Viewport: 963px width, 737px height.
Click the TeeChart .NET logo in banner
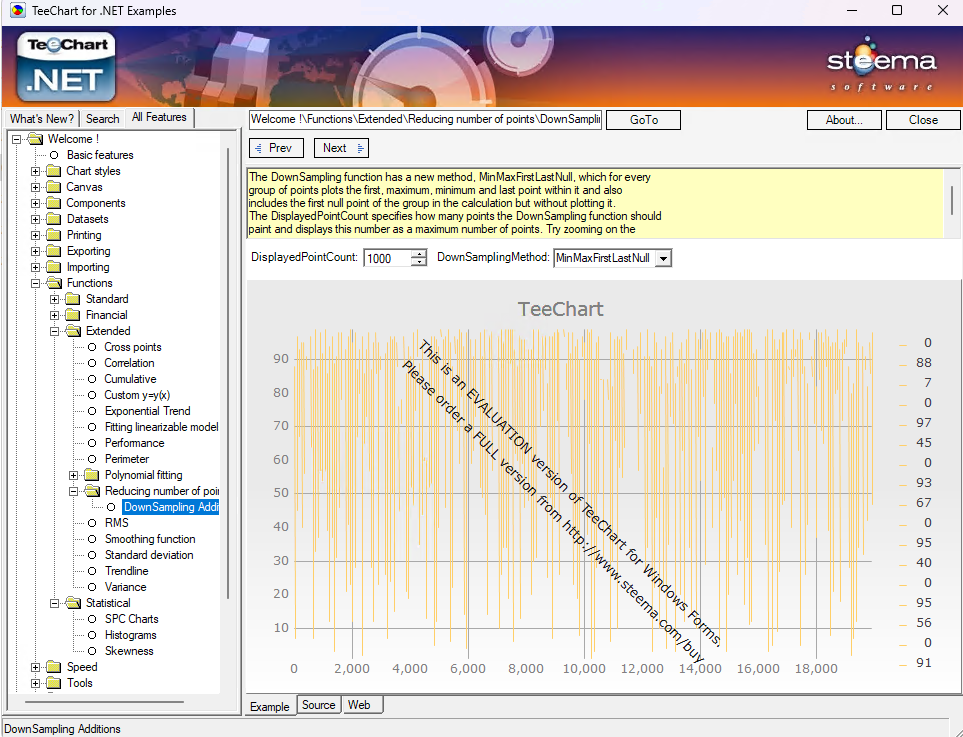(x=66, y=66)
